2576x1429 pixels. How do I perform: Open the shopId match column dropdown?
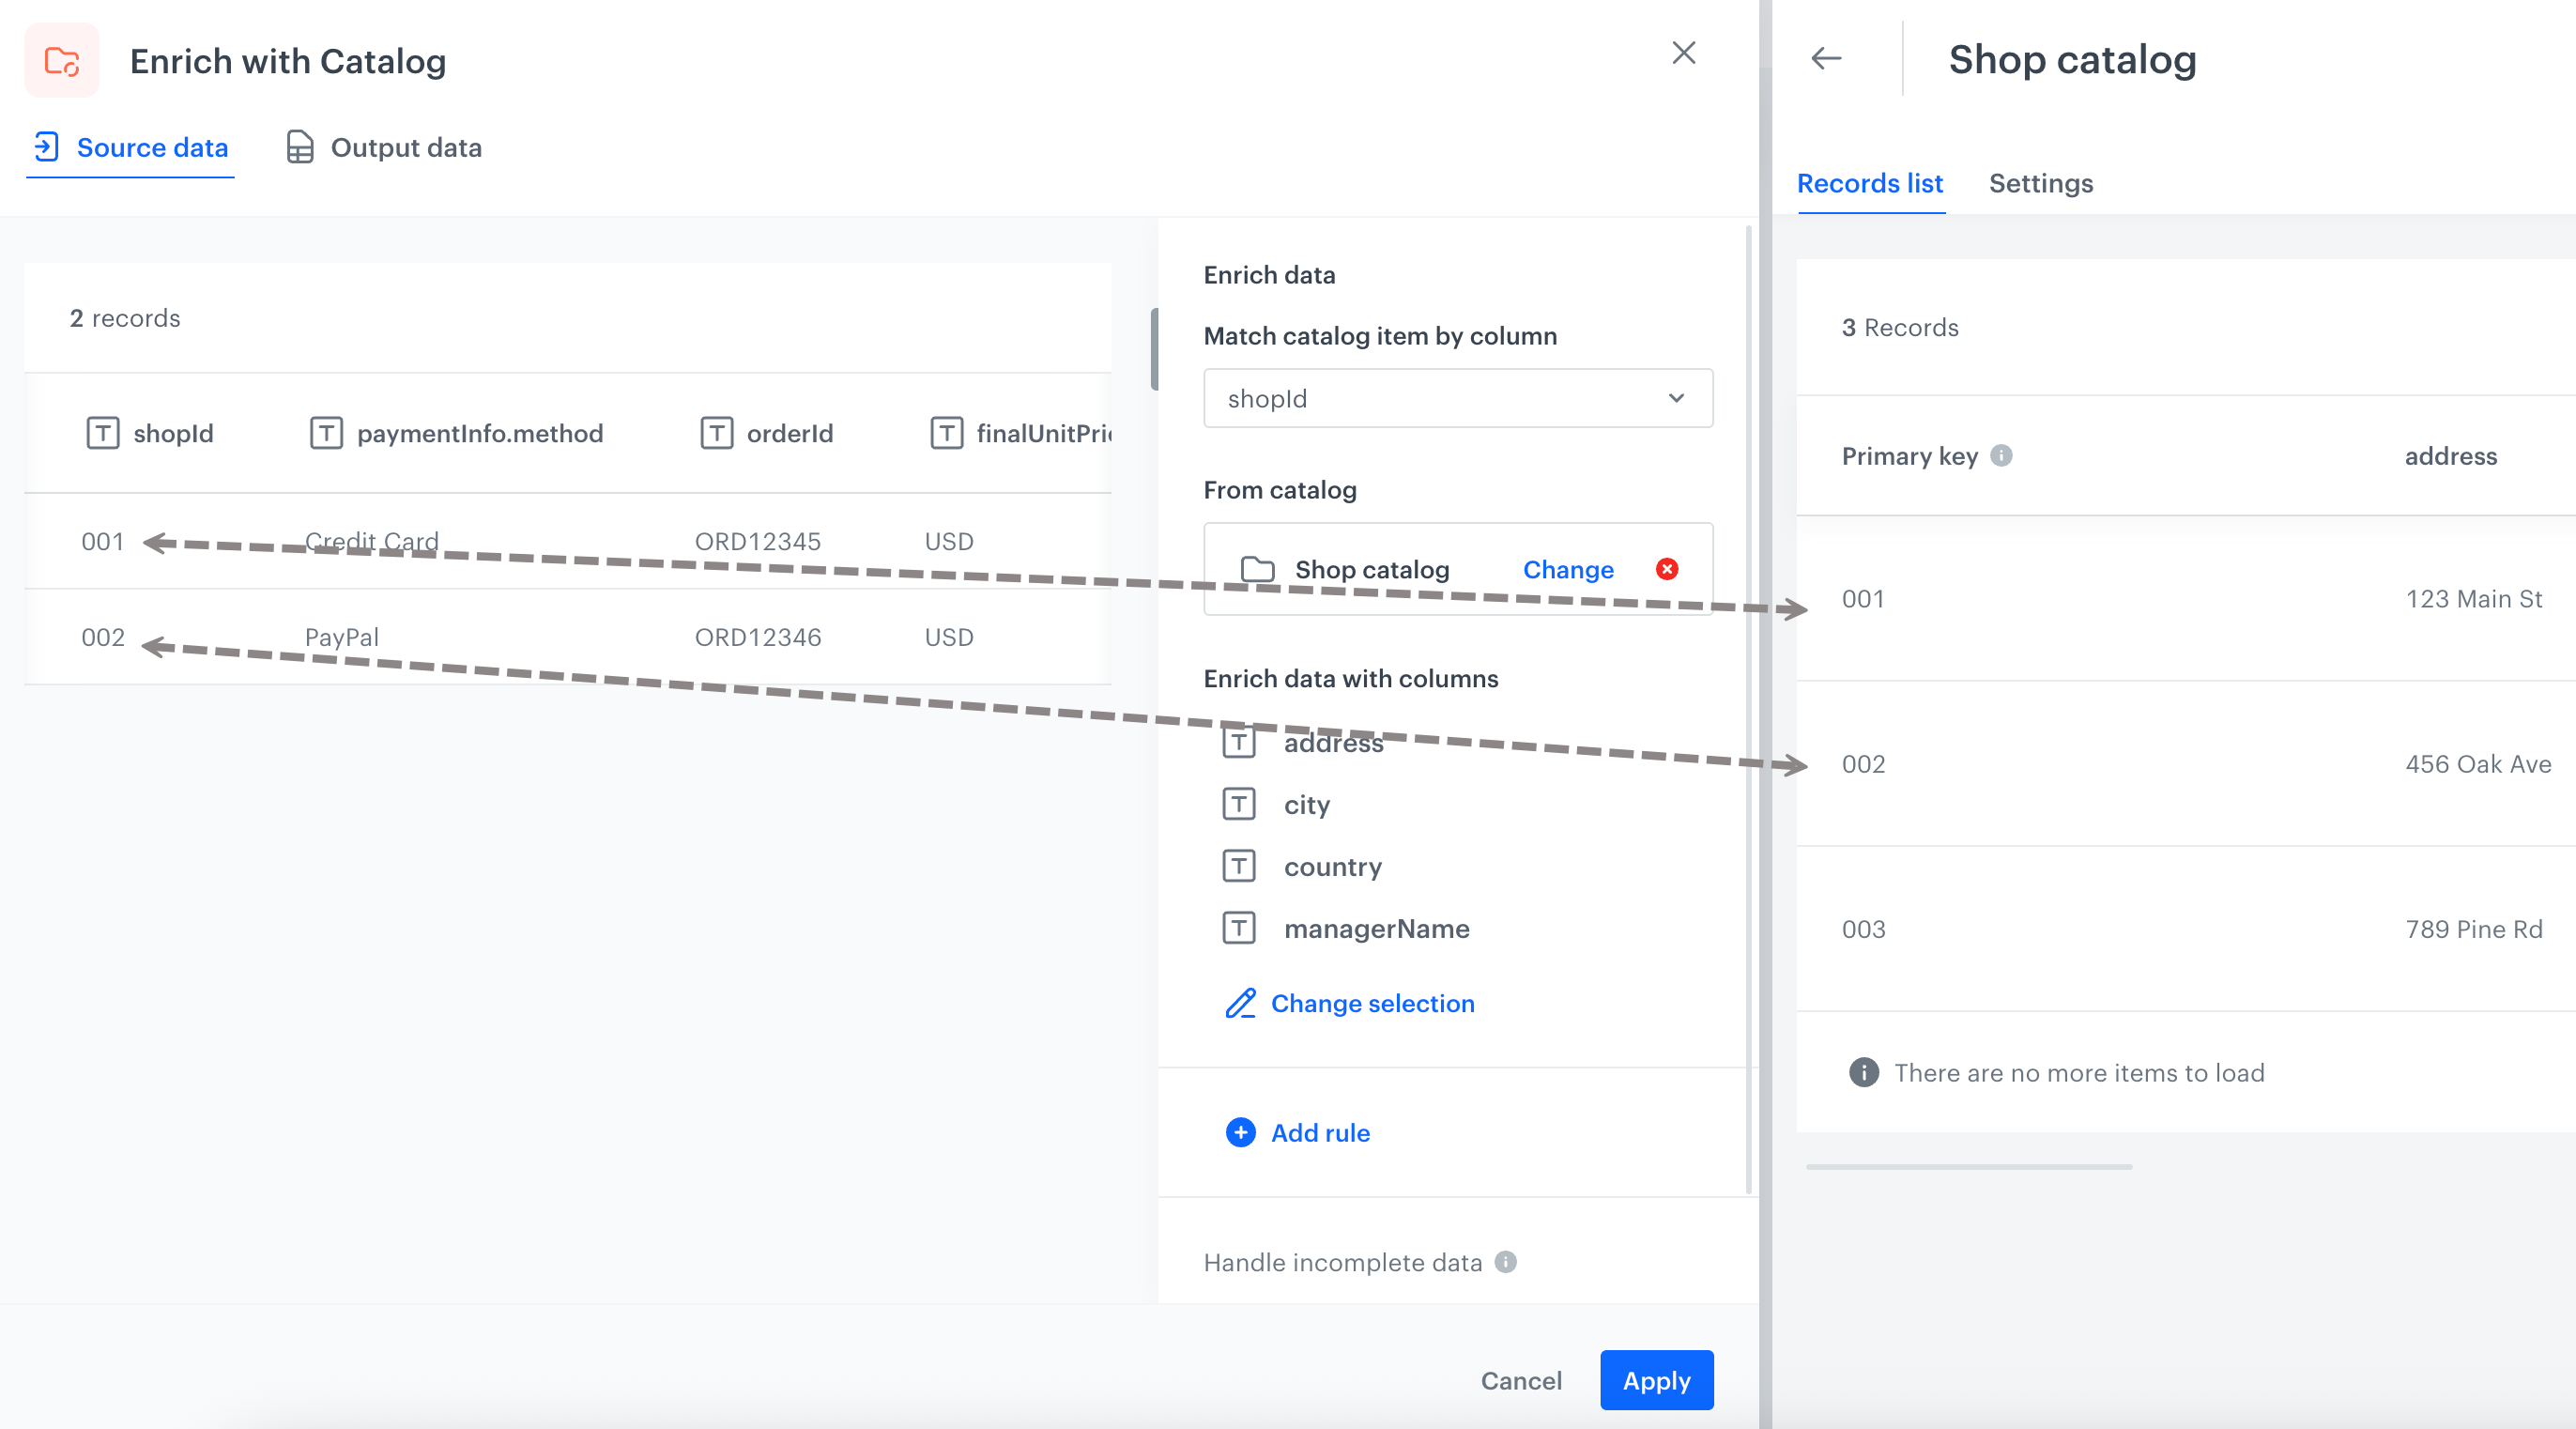tap(1456, 398)
